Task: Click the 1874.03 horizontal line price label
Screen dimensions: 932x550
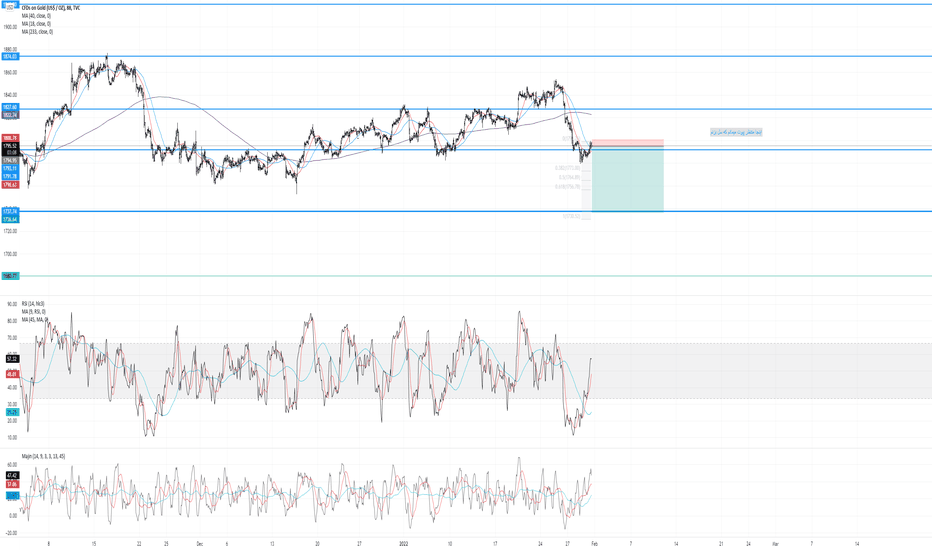Action: [x=10, y=56]
